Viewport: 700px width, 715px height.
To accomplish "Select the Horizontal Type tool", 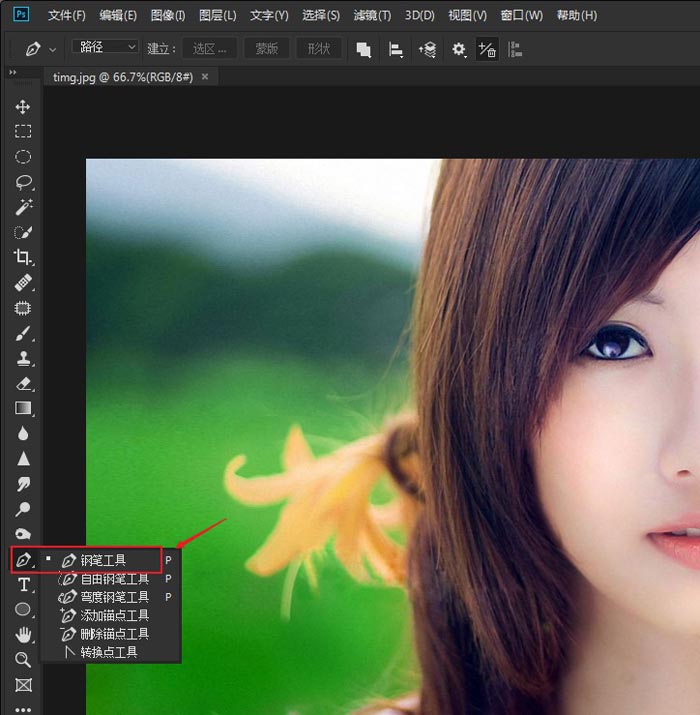I will (x=22, y=585).
